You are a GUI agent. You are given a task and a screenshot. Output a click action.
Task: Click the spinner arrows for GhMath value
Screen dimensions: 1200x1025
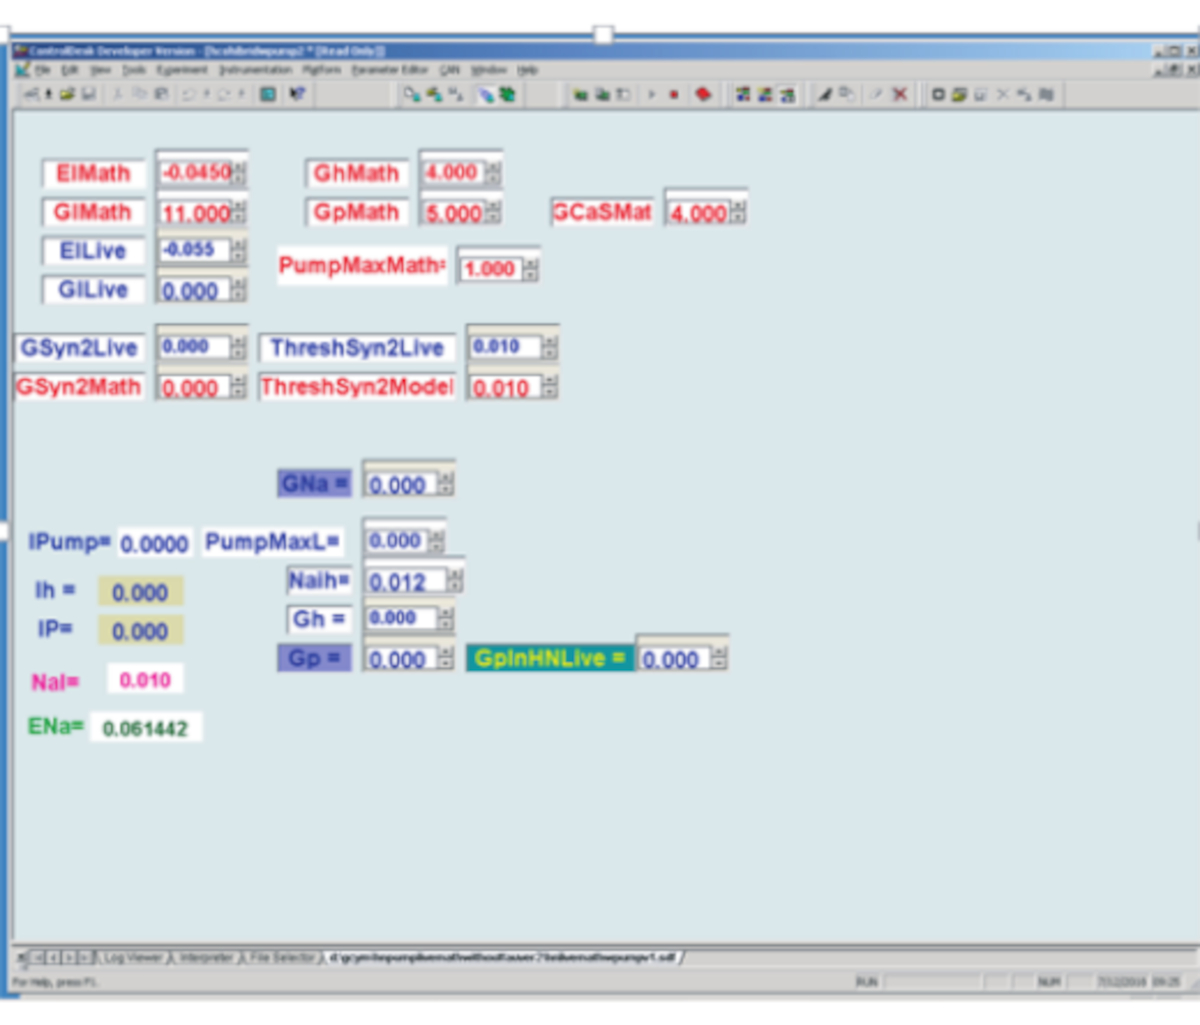493,173
